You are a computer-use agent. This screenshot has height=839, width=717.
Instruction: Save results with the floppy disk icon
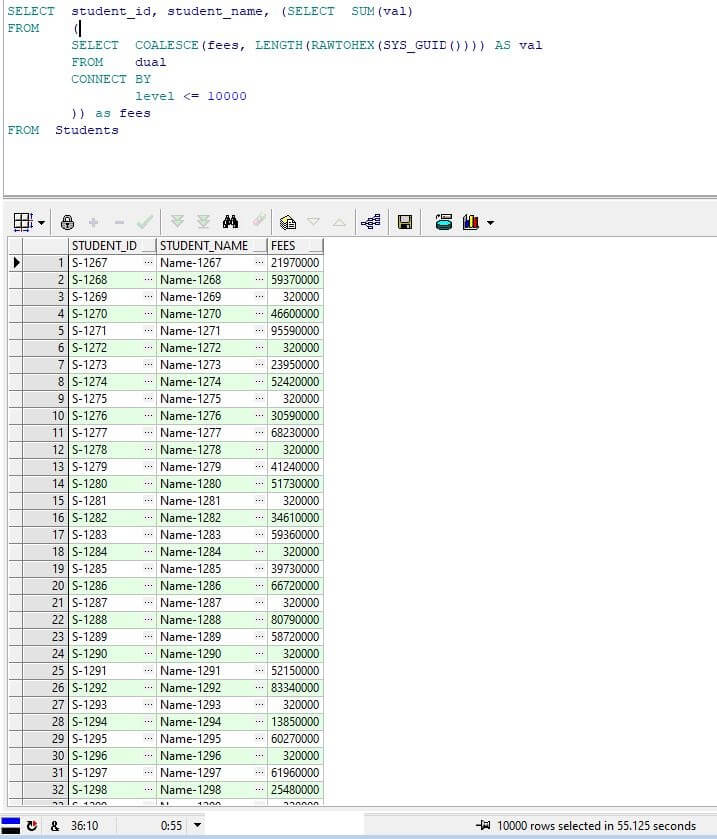point(405,222)
